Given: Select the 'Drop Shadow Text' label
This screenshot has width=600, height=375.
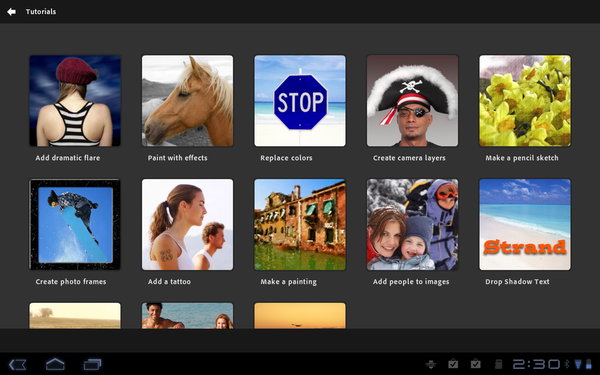Looking at the screenshot, I should point(517,282).
